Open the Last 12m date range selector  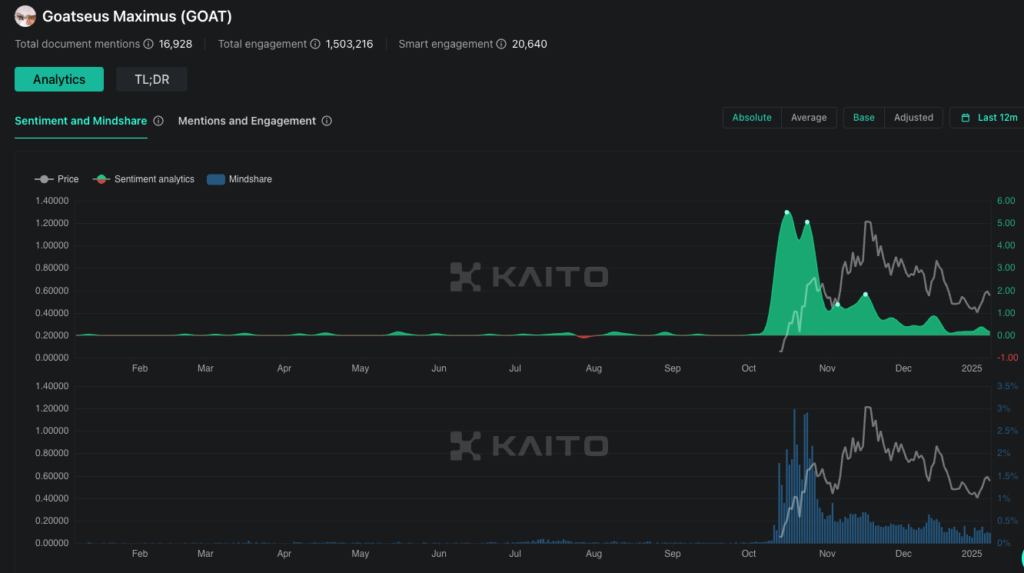tap(989, 118)
